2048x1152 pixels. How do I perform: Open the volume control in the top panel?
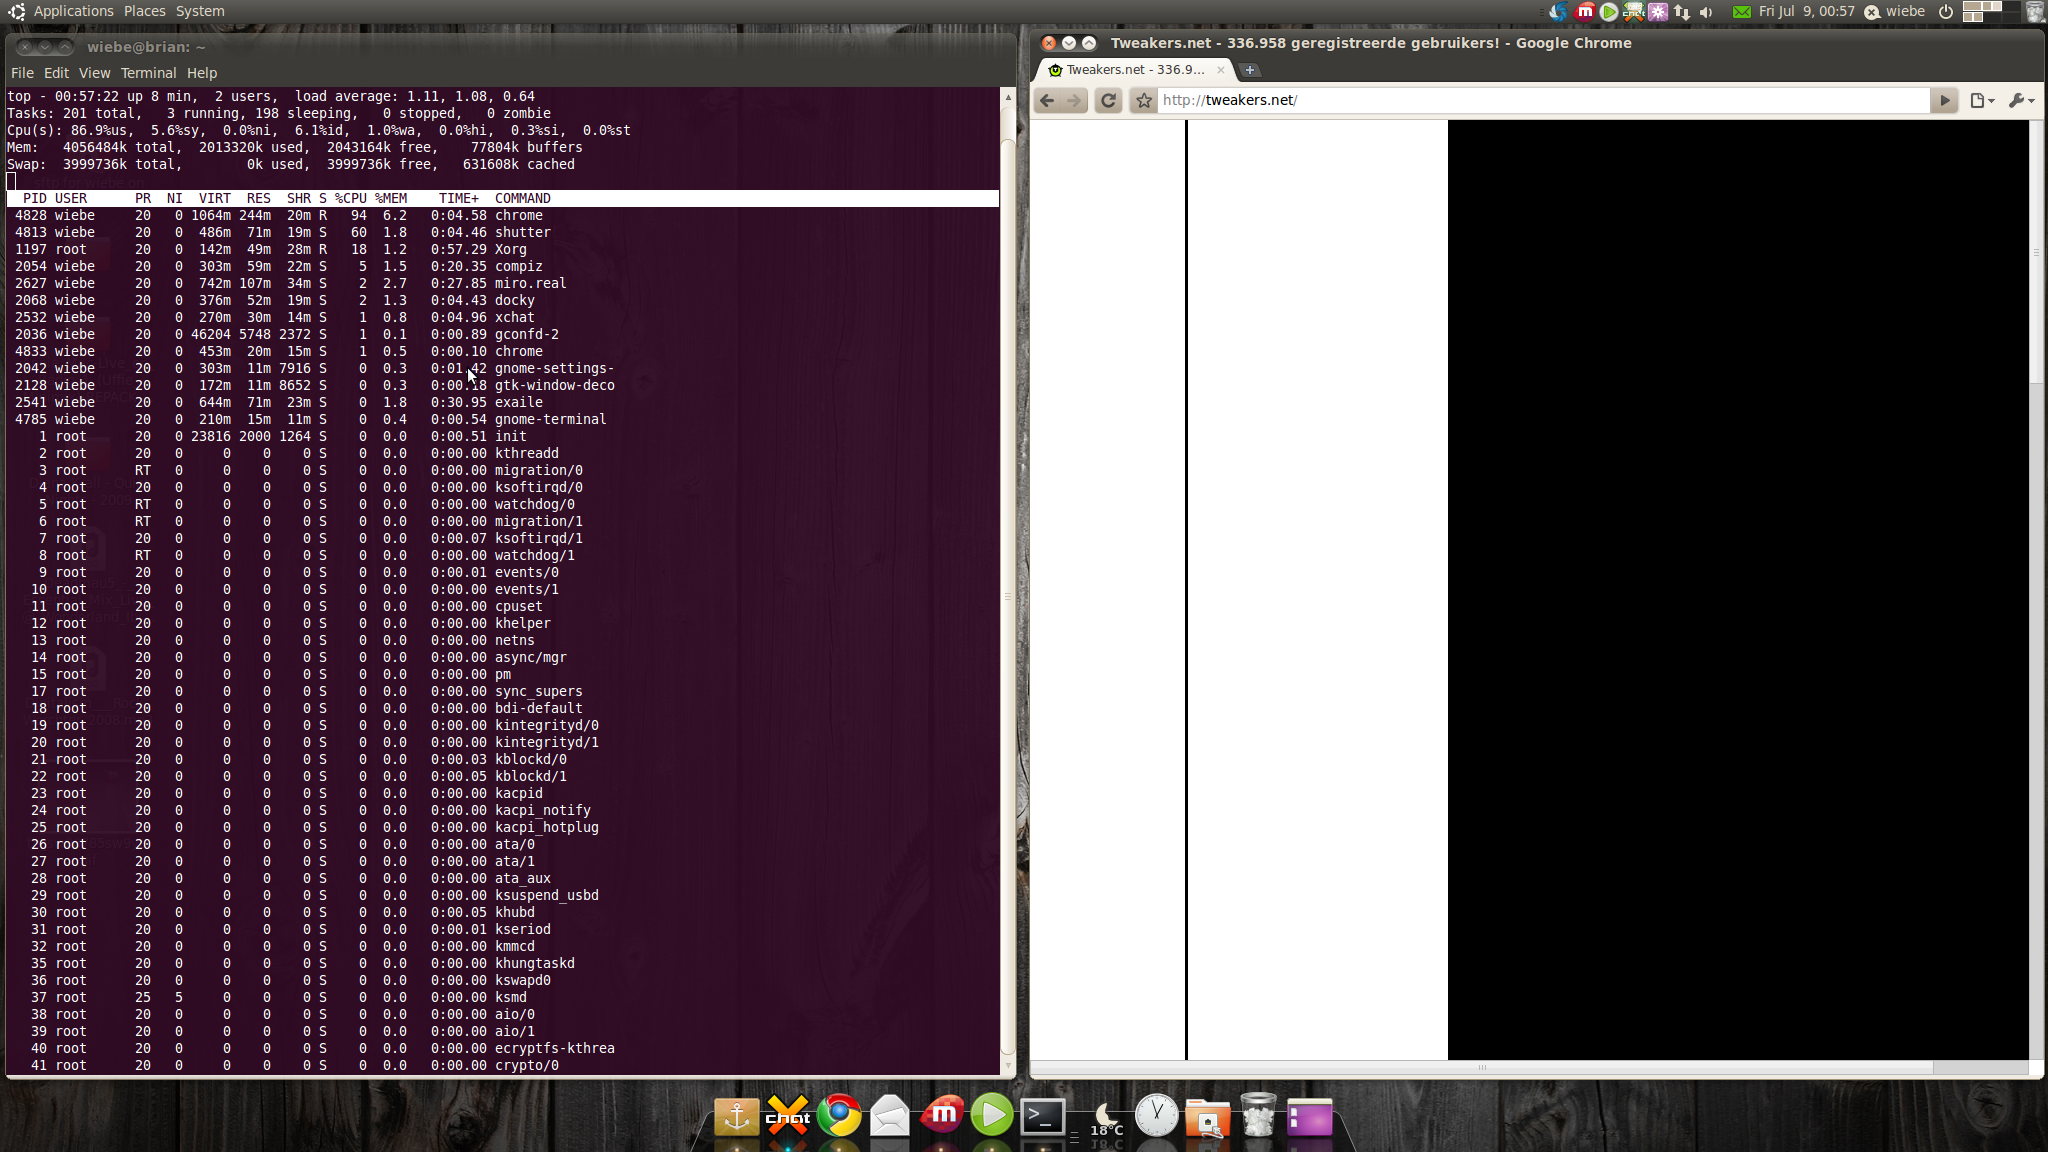coord(1707,12)
